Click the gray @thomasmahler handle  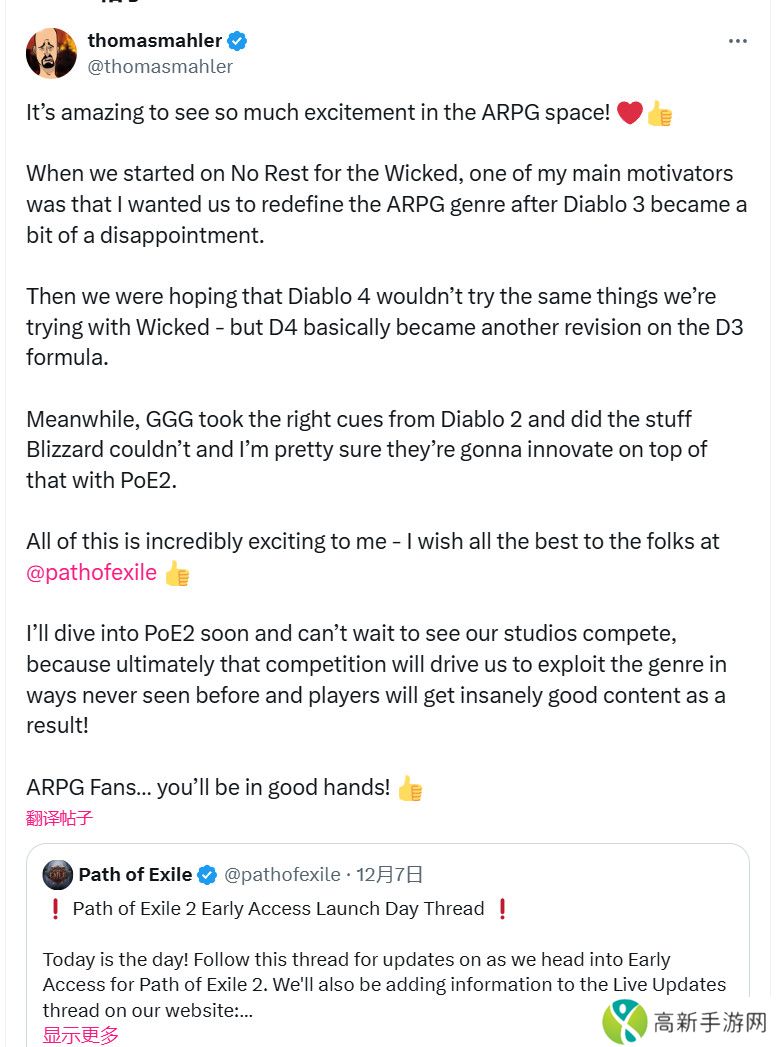(x=160, y=67)
